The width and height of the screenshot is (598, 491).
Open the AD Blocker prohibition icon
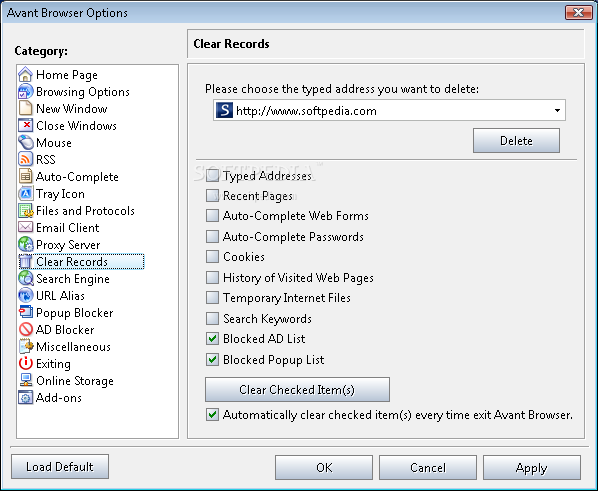coord(26,330)
